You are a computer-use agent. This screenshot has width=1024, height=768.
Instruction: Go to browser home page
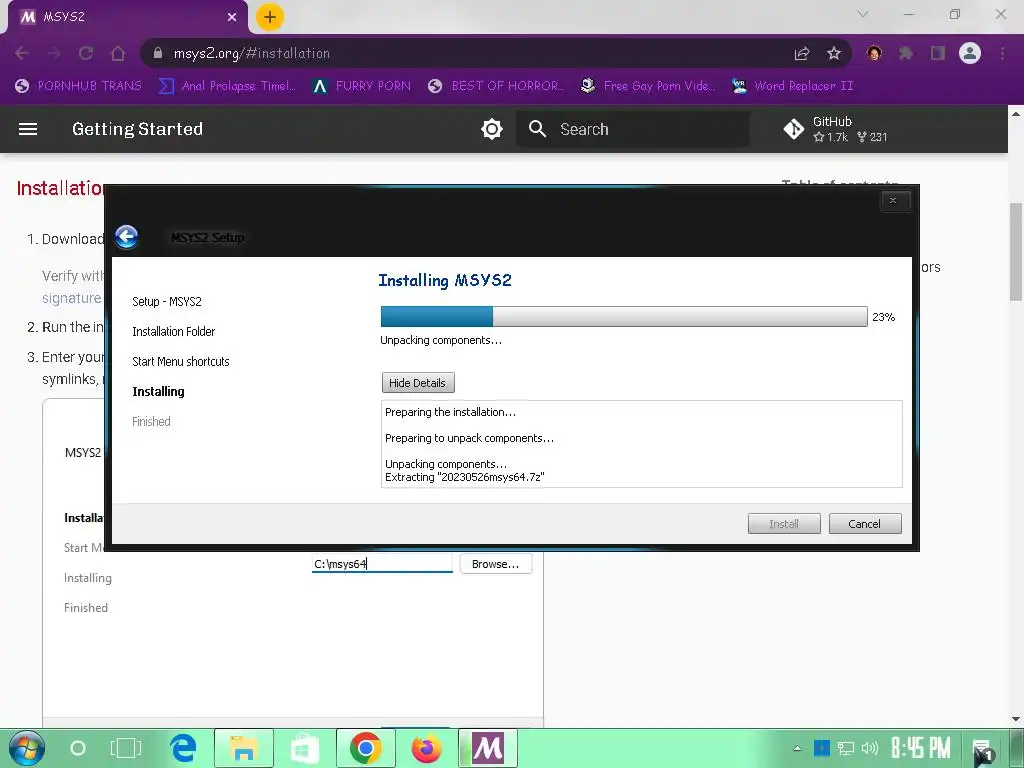click(118, 54)
